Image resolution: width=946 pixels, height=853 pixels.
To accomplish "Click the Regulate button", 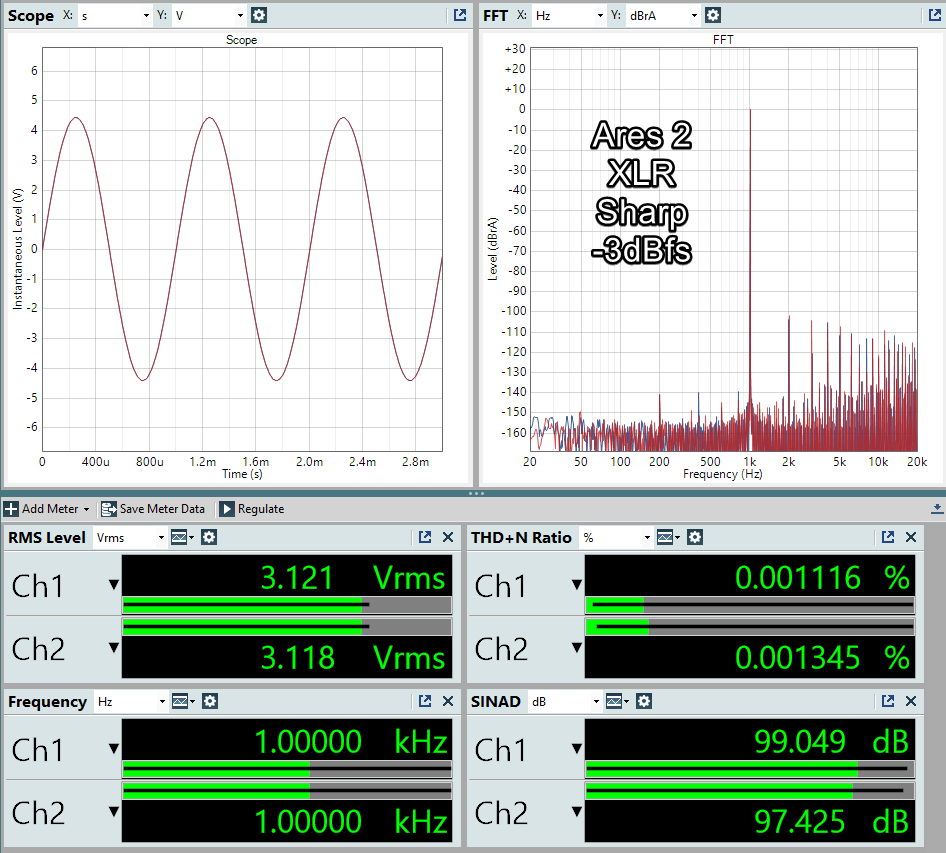I will tap(252, 509).
